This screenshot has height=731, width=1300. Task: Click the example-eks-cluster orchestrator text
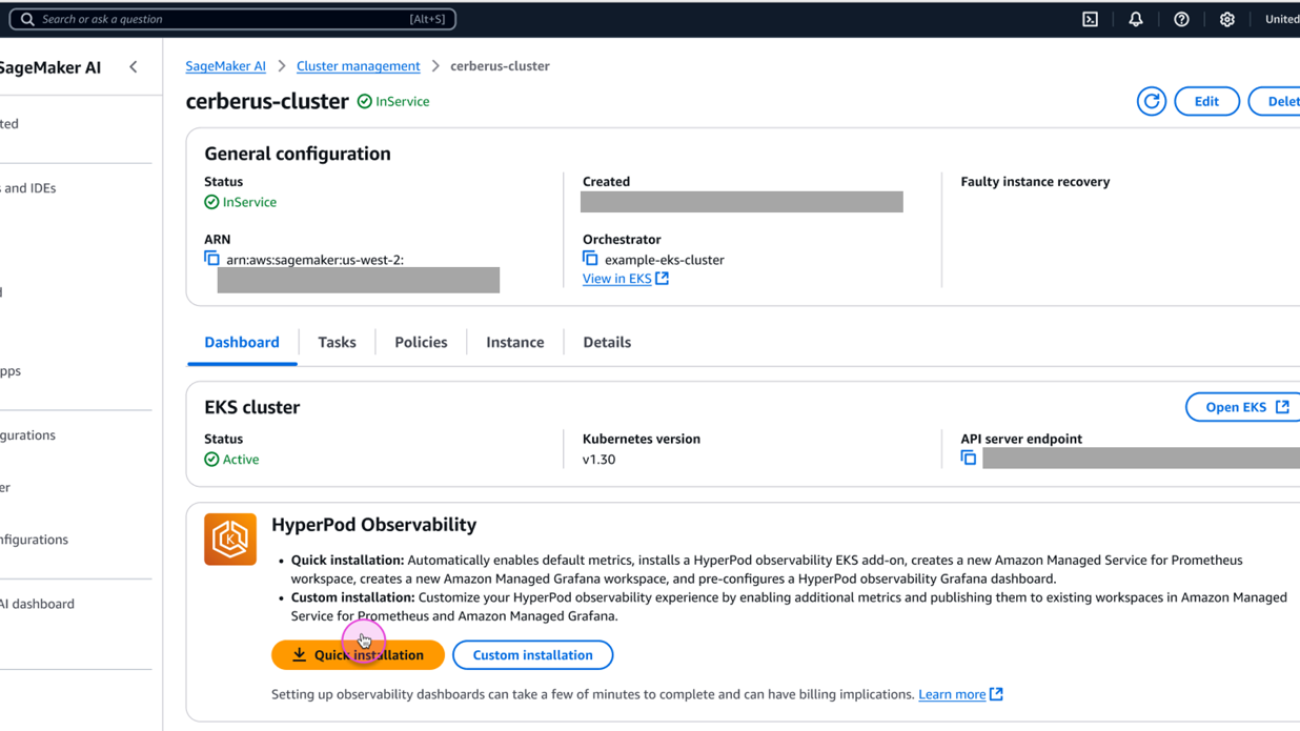(664, 260)
